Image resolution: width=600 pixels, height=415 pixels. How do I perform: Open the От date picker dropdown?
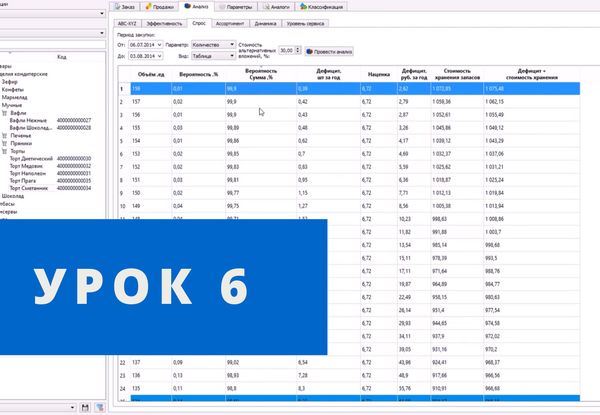[x=159, y=45]
